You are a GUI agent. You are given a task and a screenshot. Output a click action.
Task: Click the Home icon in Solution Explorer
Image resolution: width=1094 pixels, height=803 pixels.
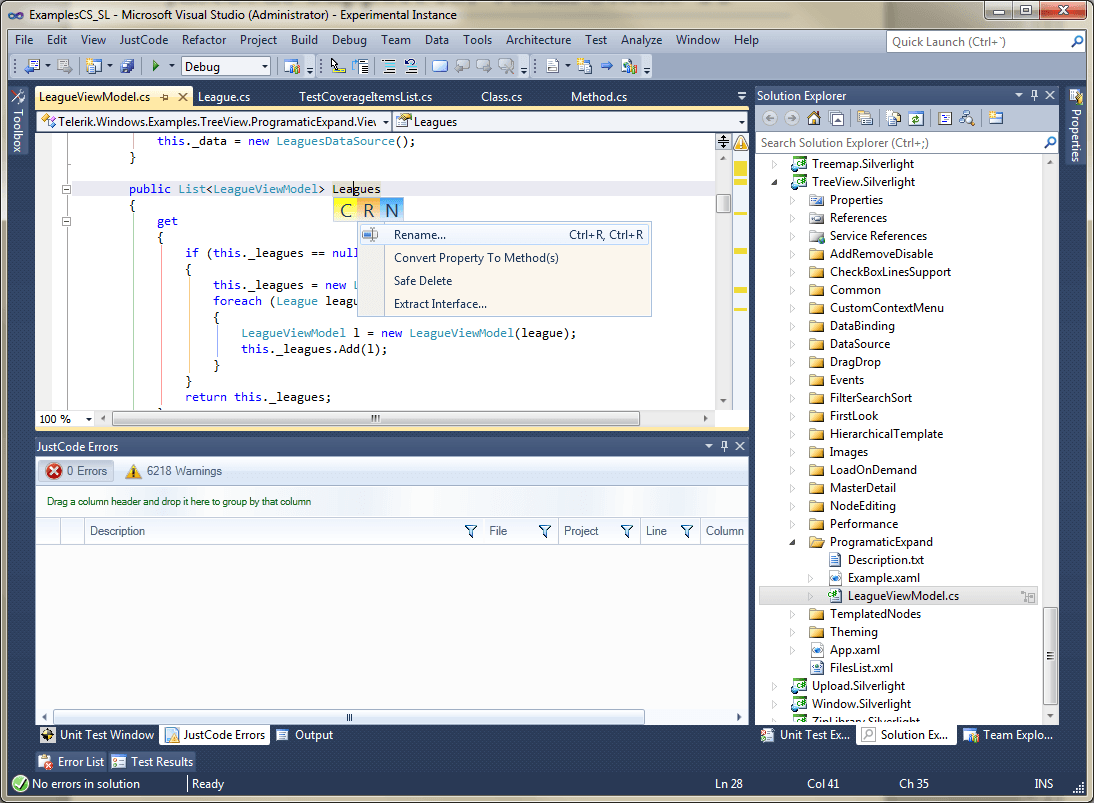pos(814,118)
